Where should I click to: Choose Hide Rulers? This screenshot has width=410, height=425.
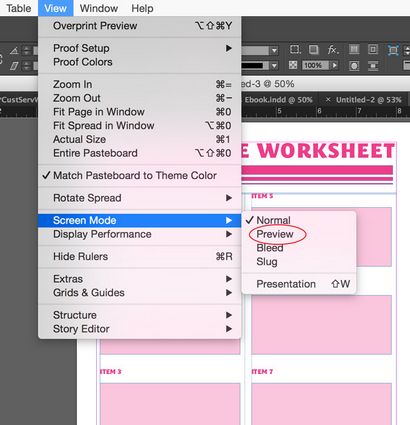click(139, 256)
